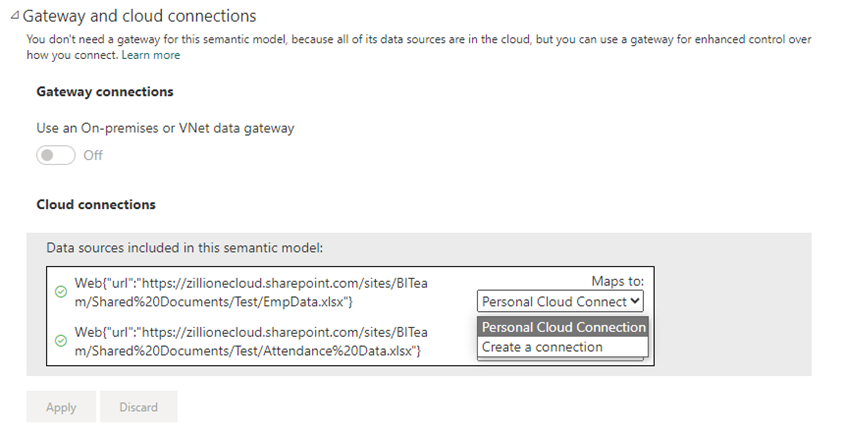Image resolution: width=844 pixels, height=432 pixels.
Task: Click the green check icon for EmpData.xlsx
Action: point(61,292)
